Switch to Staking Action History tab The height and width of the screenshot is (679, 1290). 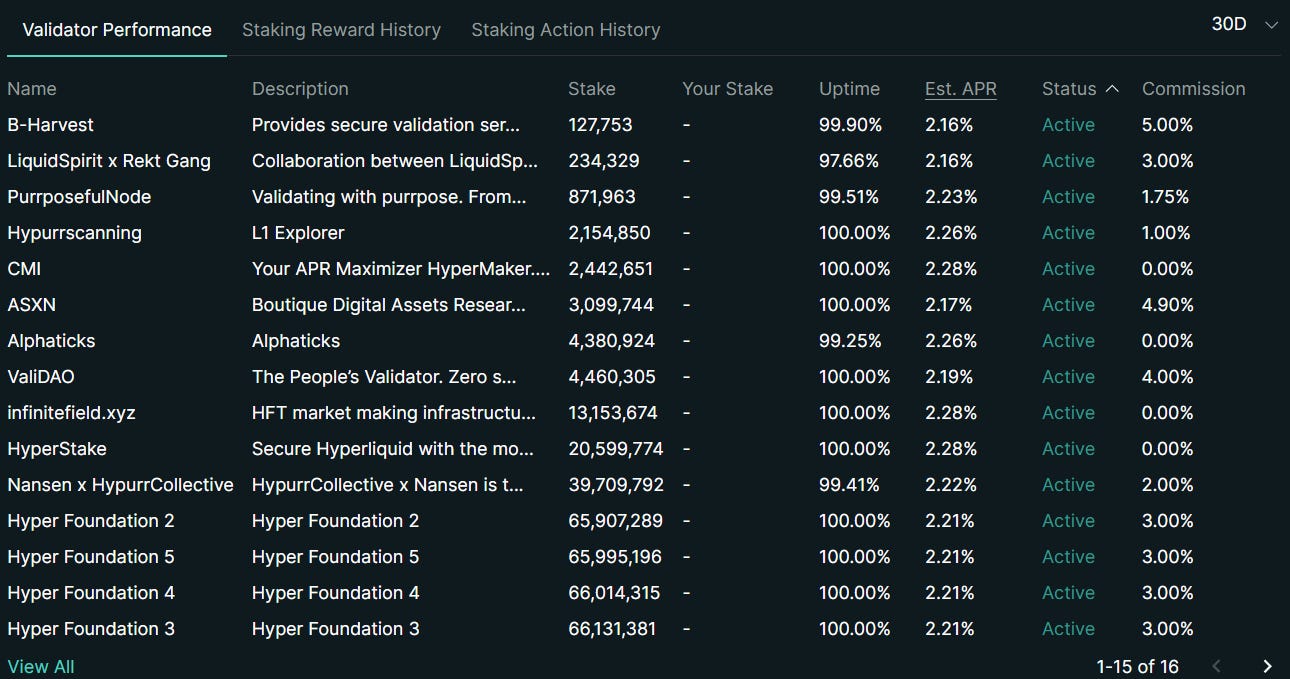click(x=566, y=30)
